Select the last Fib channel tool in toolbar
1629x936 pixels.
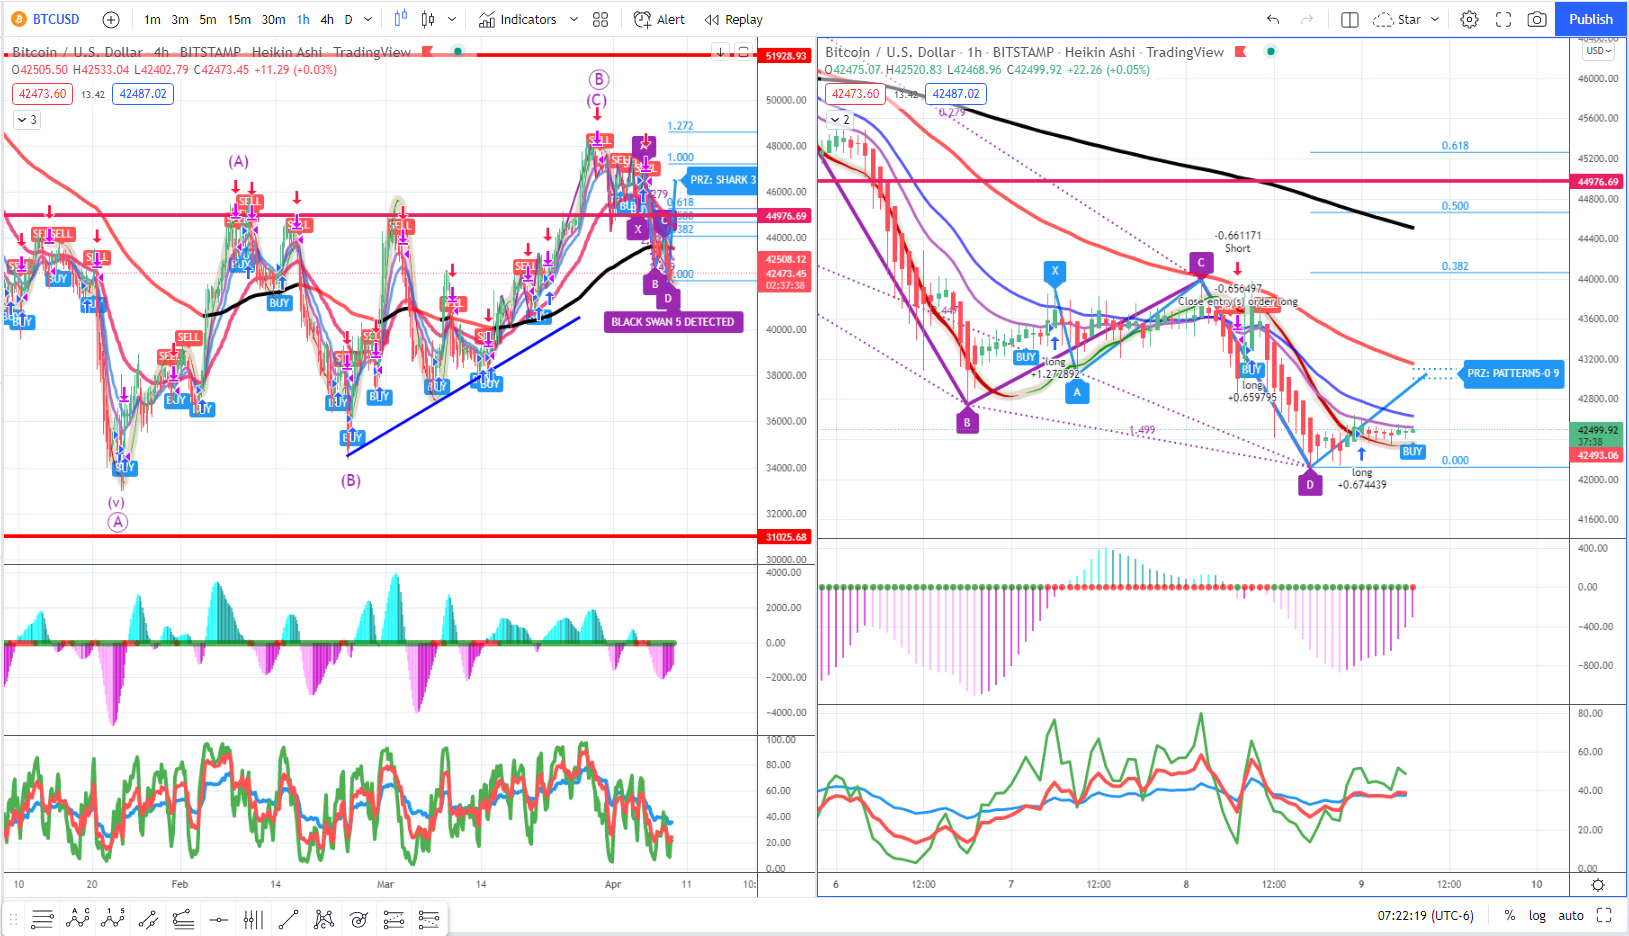429,919
